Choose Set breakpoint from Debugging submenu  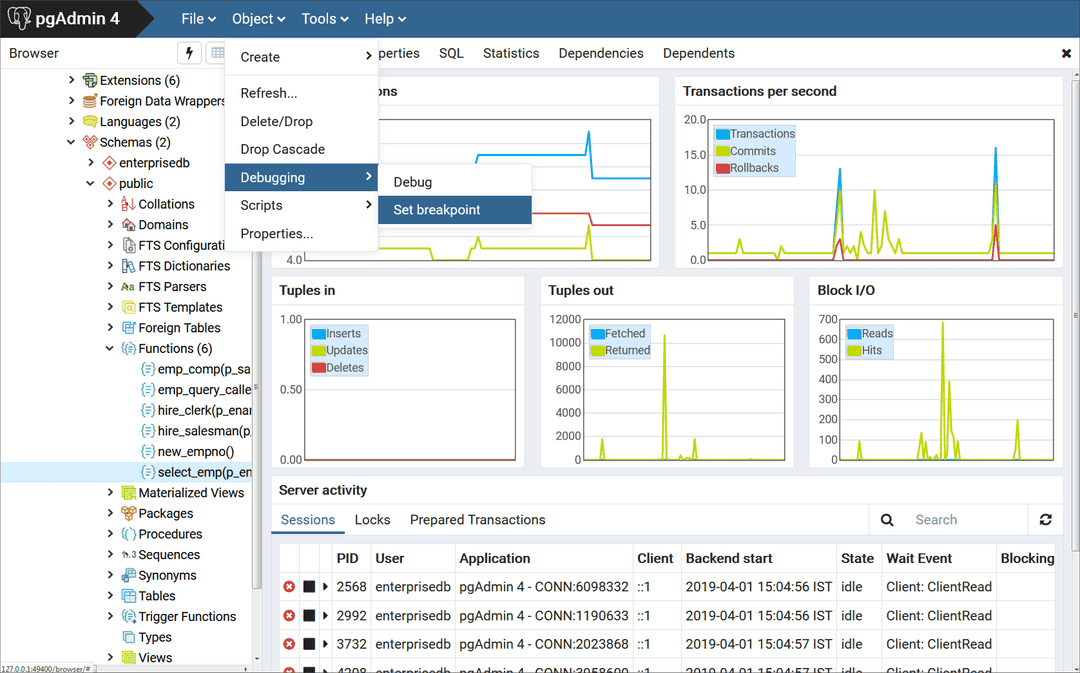coord(437,210)
